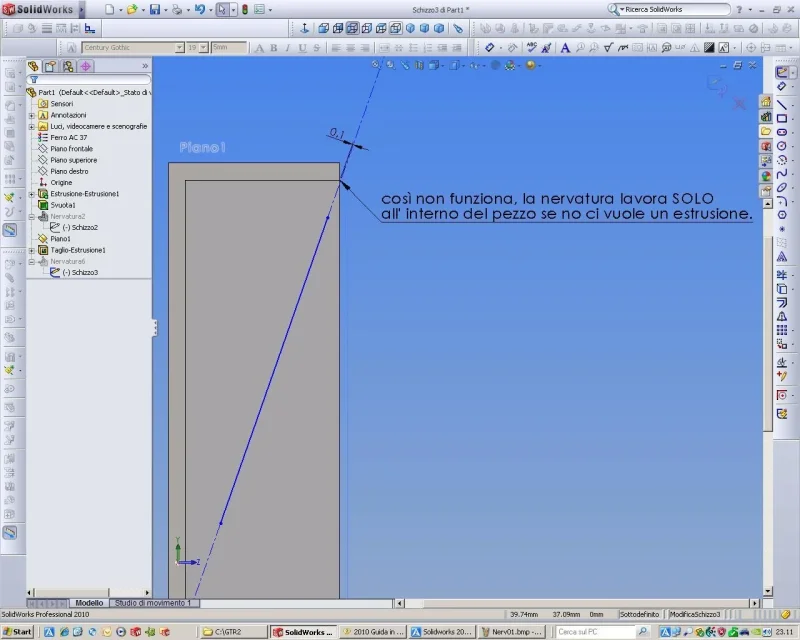Image resolution: width=800 pixels, height=640 pixels.
Task: Expand the Estrusione-Estrusione1 feature node
Action: click(32, 194)
